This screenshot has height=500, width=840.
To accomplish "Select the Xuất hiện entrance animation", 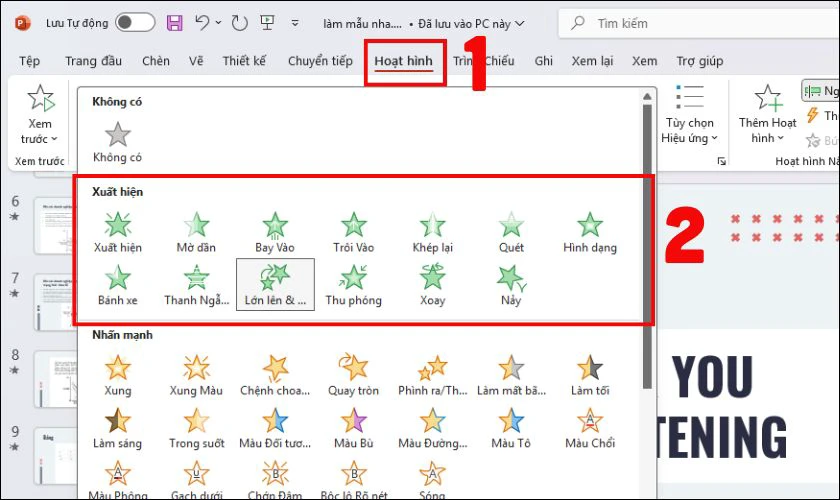I will [x=117, y=233].
